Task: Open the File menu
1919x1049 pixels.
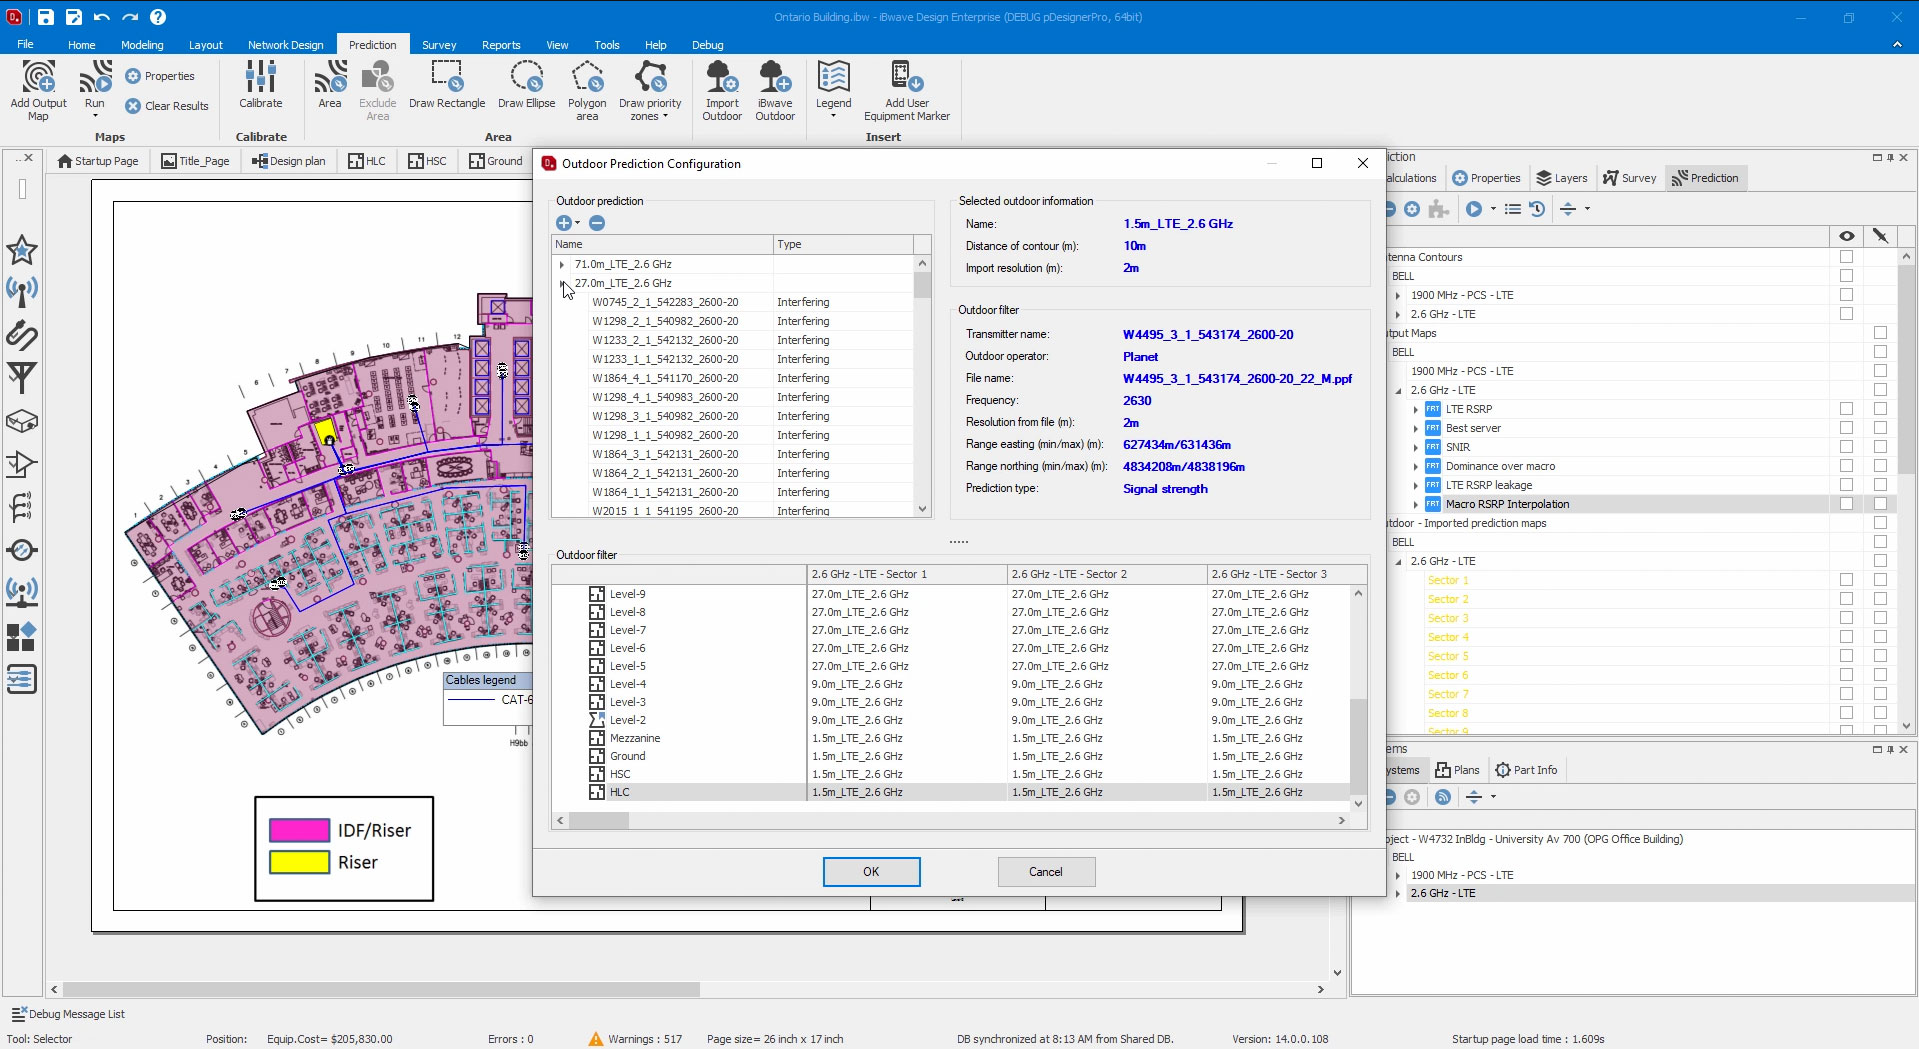Action: (25, 45)
